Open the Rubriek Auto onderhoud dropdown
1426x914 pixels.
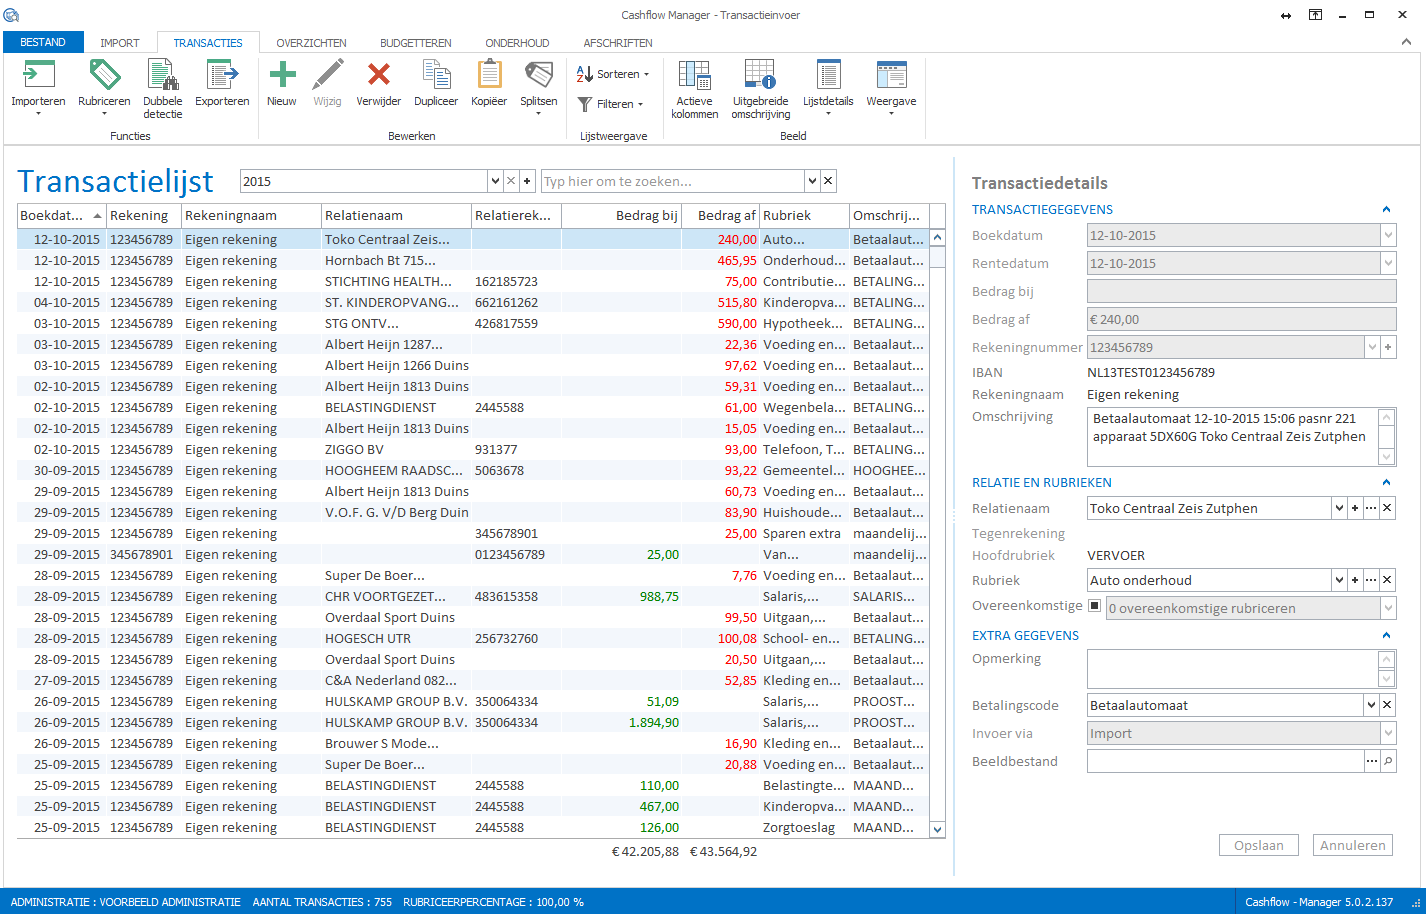[x=1339, y=580]
